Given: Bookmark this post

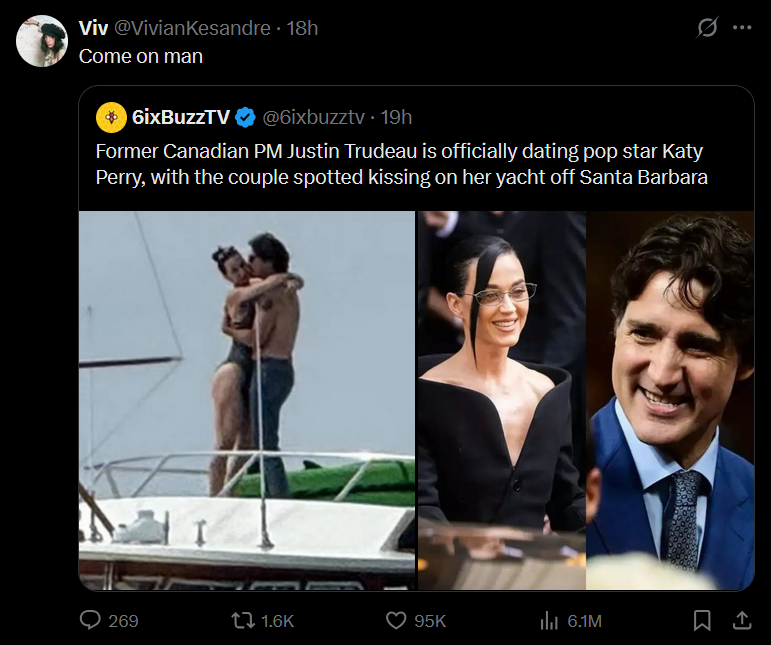Looking at the screenshot, I should pyautogui.click(x=702, y=621).
